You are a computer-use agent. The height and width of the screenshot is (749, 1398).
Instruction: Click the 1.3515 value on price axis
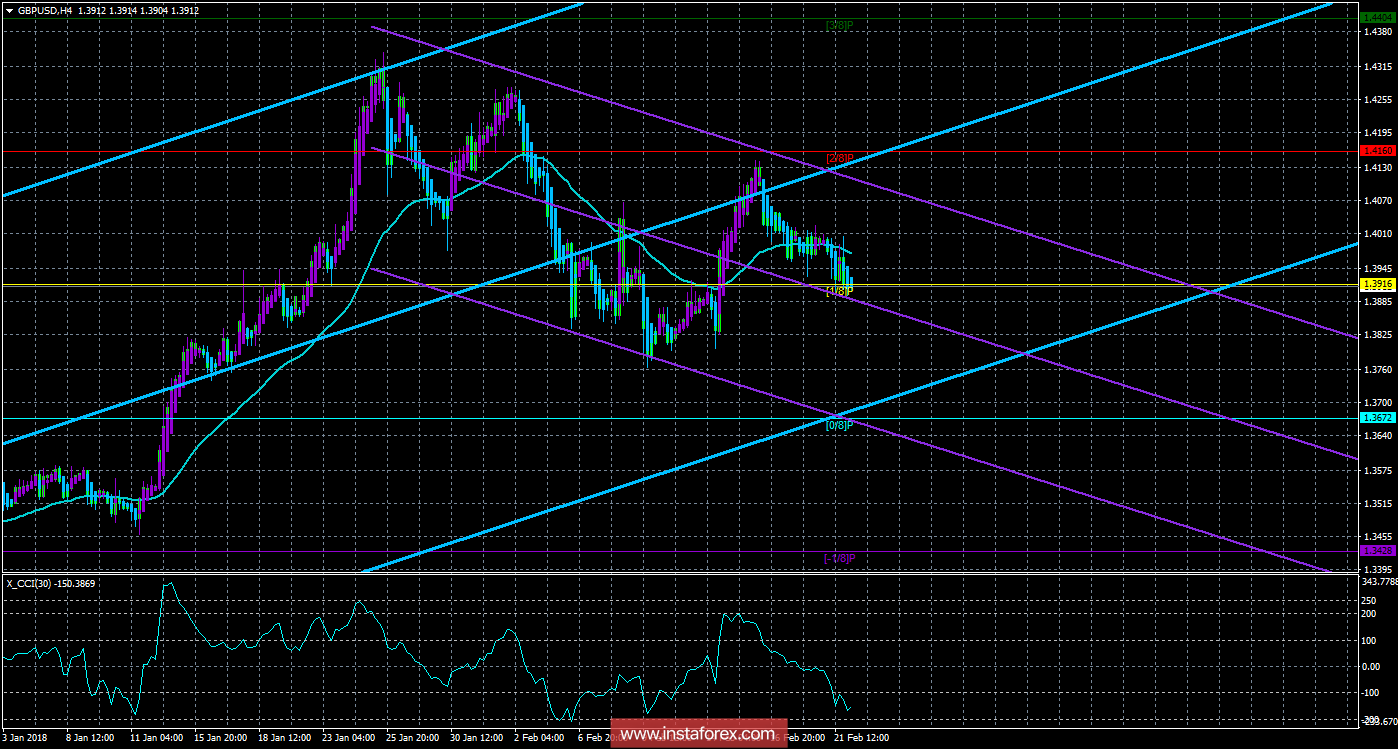(x=1377, y=503)
